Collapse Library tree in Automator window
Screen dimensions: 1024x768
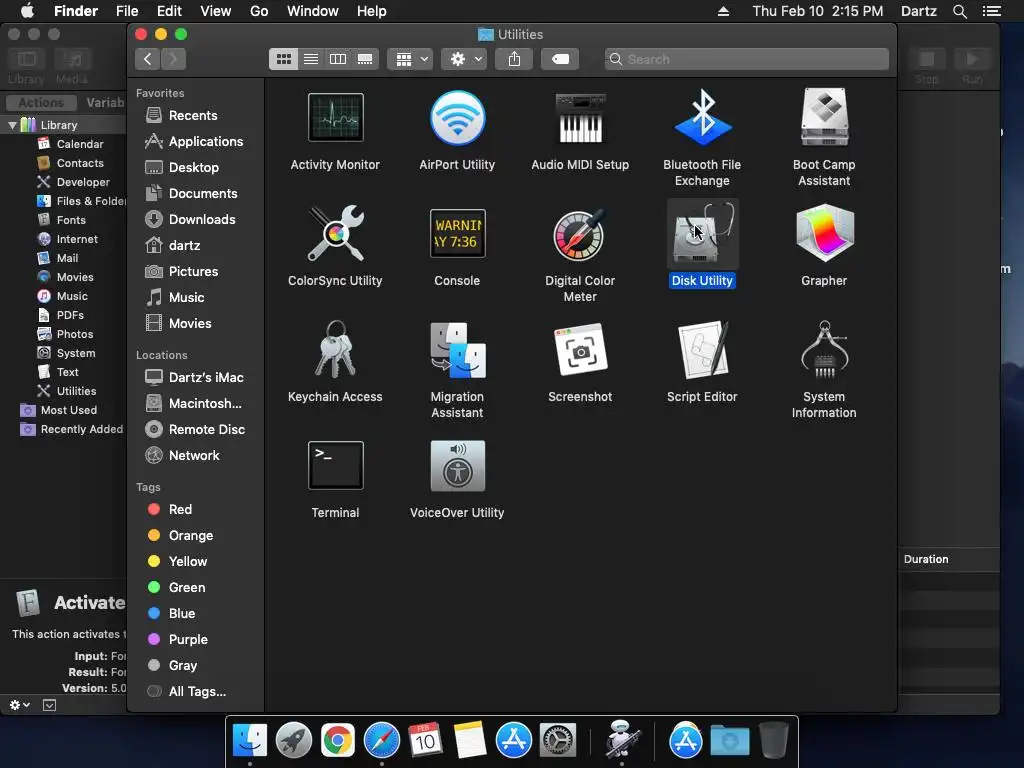[12, 125]
